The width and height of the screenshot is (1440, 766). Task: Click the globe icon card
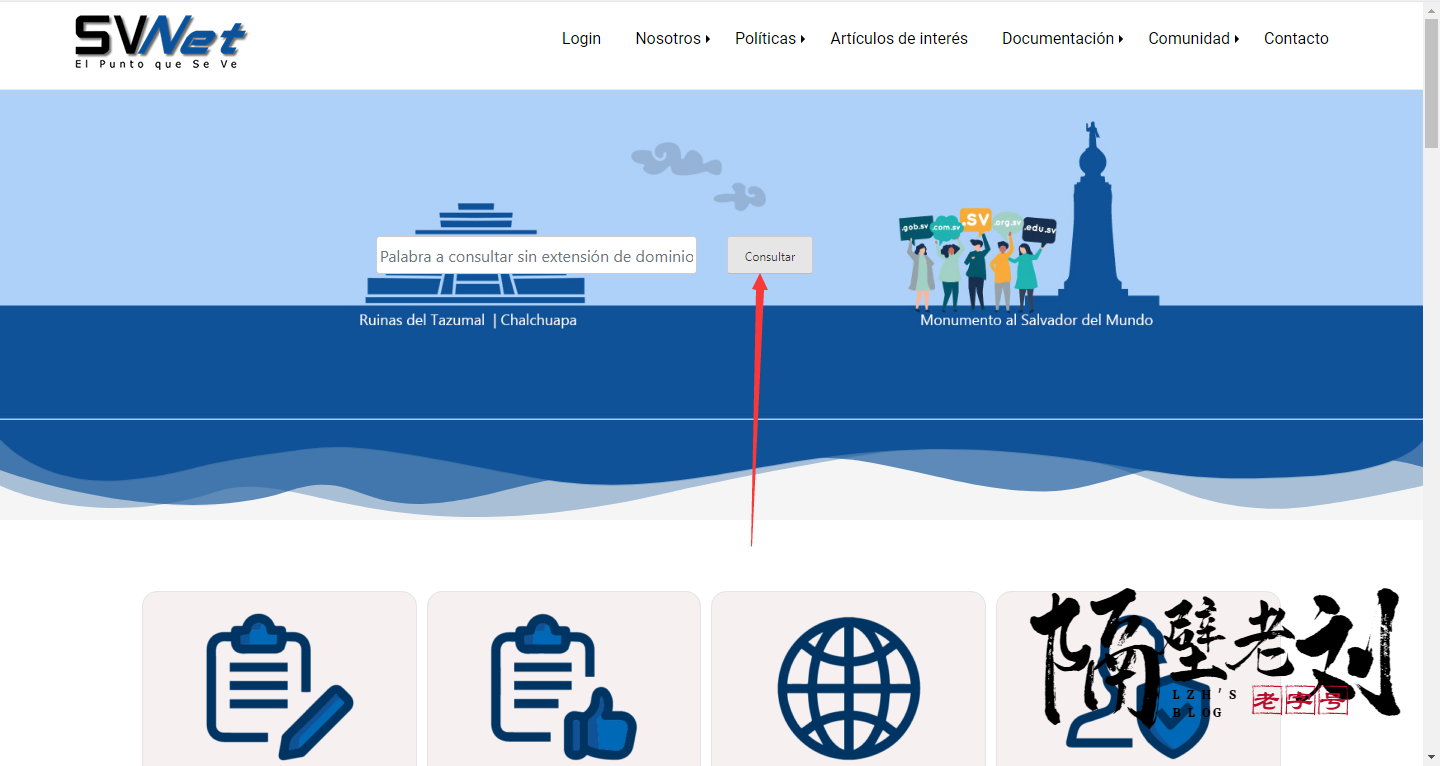(x=848, y=679)
